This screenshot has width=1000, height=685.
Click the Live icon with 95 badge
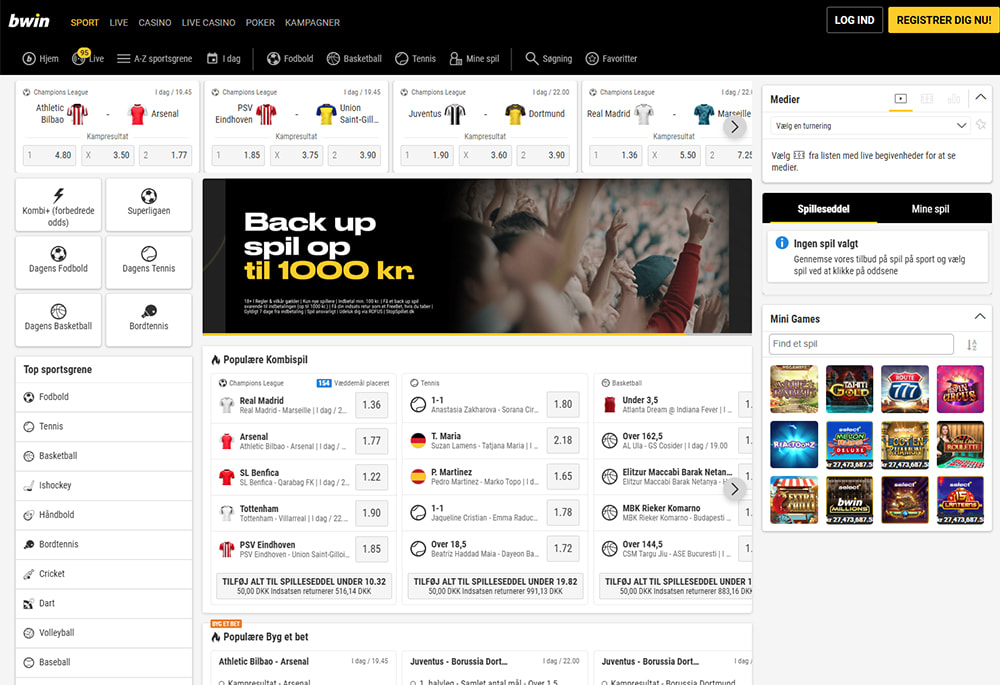[79, 59]
